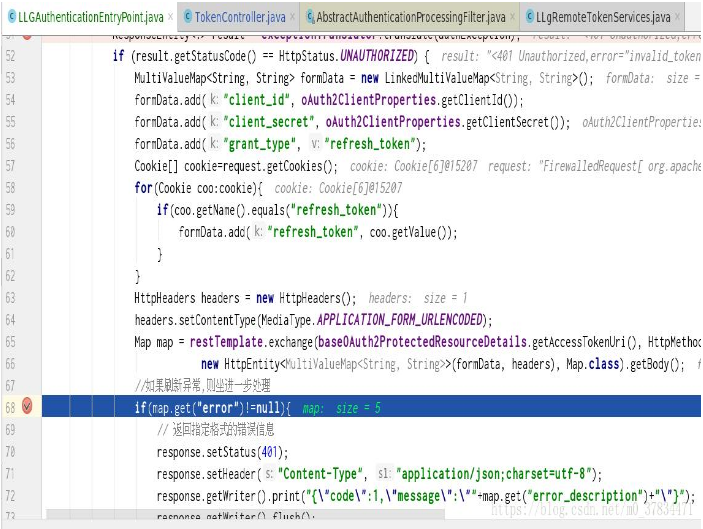Click getAccessTokenUri() on line 65
703x529 pixels.
(x=584, y=343)
